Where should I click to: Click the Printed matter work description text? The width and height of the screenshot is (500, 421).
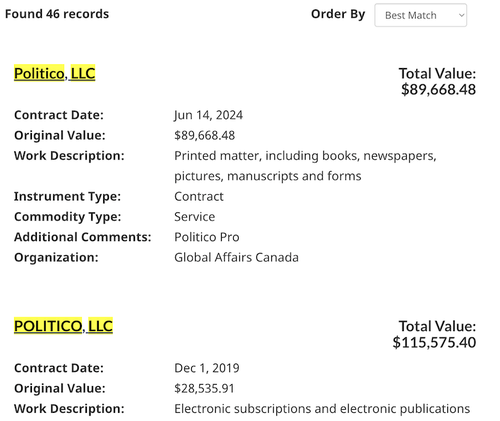coord(305,166)
